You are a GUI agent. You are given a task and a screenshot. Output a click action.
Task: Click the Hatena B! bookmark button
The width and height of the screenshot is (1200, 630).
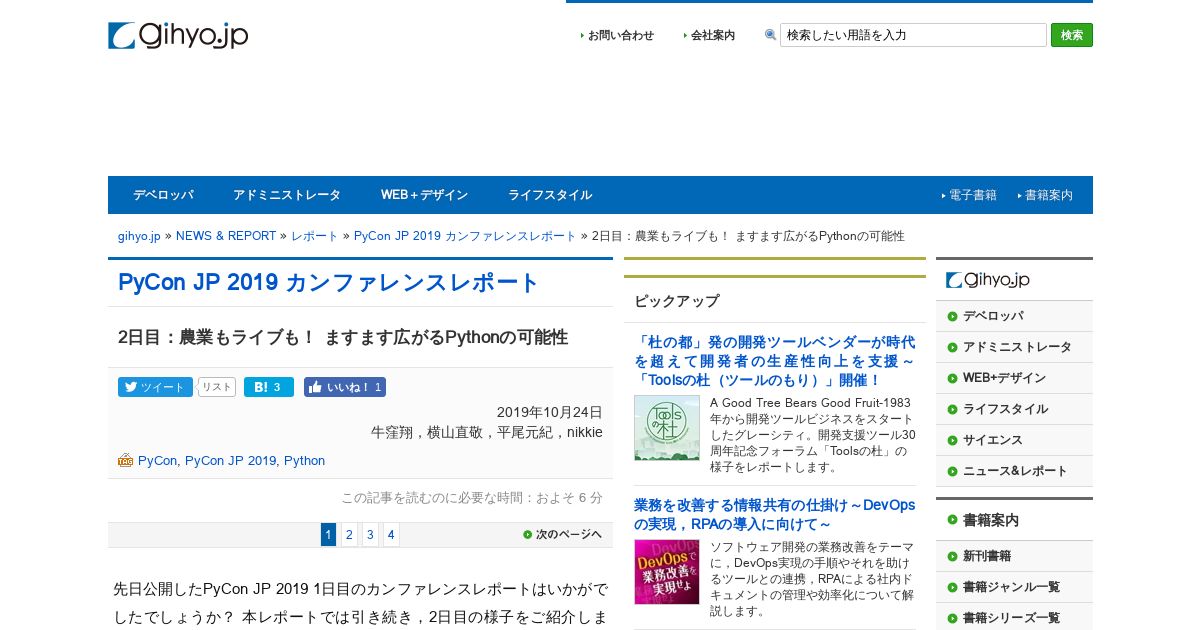click(269, 387)
